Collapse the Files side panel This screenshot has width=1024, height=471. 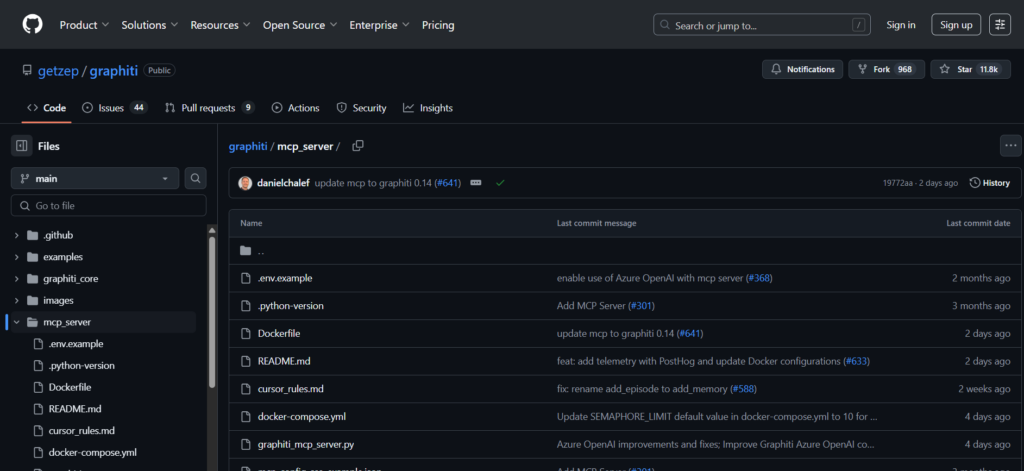click(x=22, y=146)
